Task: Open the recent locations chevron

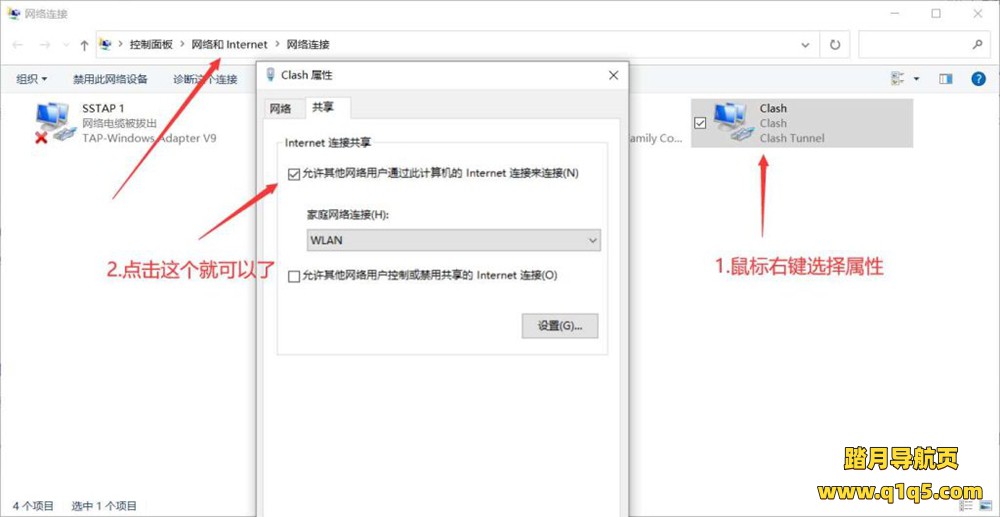Action: [x=66, y=45]
